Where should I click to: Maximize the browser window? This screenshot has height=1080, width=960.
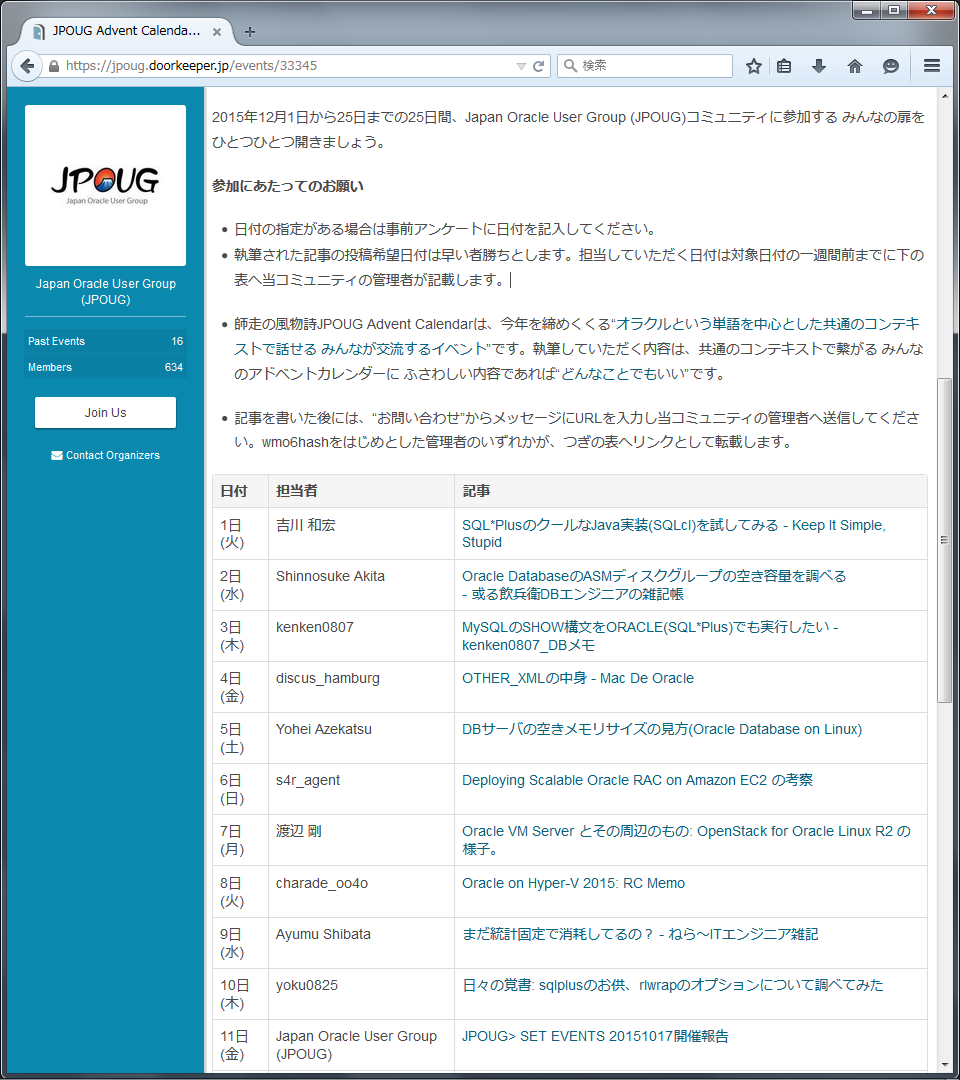click(x=893, y=10)
